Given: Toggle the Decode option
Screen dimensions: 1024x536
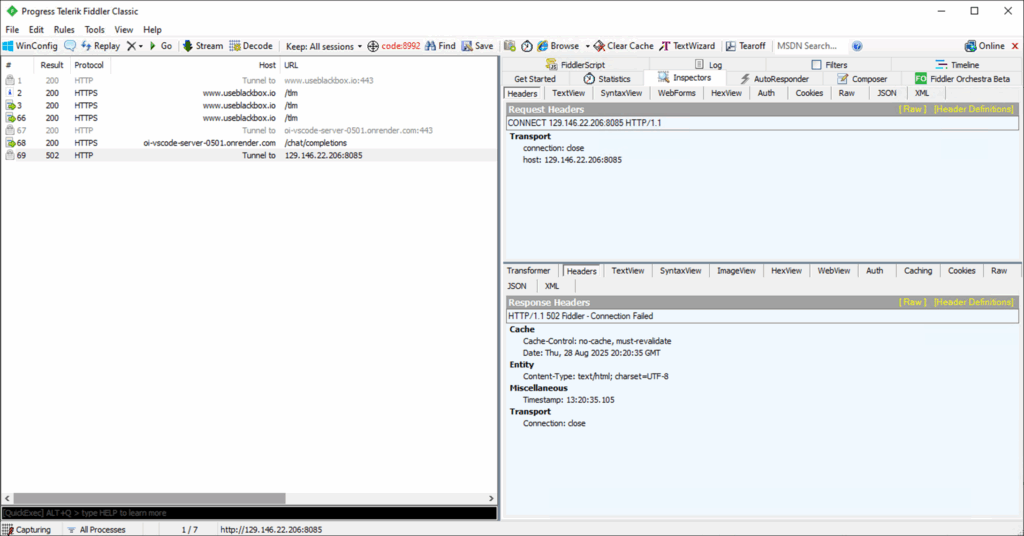Looking at the screenshot, I should coord(251,46).
